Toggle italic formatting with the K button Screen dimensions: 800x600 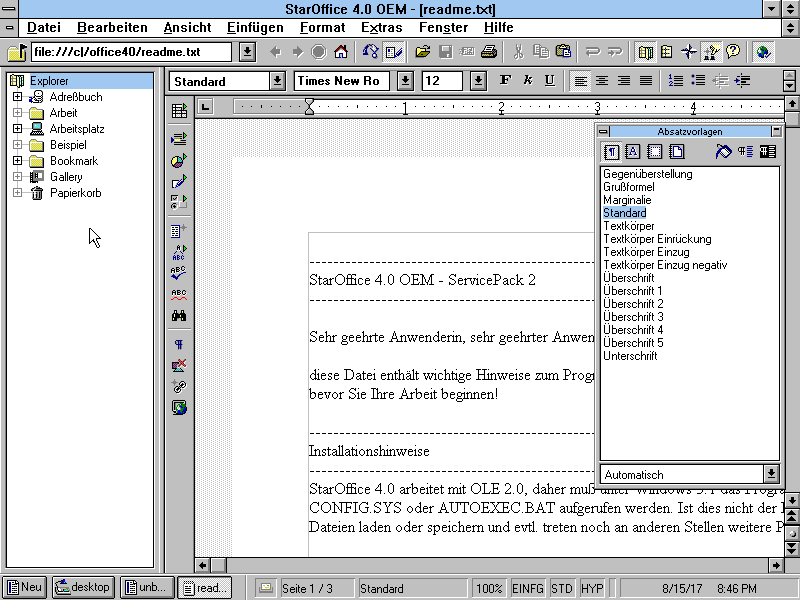pos(528,81)
